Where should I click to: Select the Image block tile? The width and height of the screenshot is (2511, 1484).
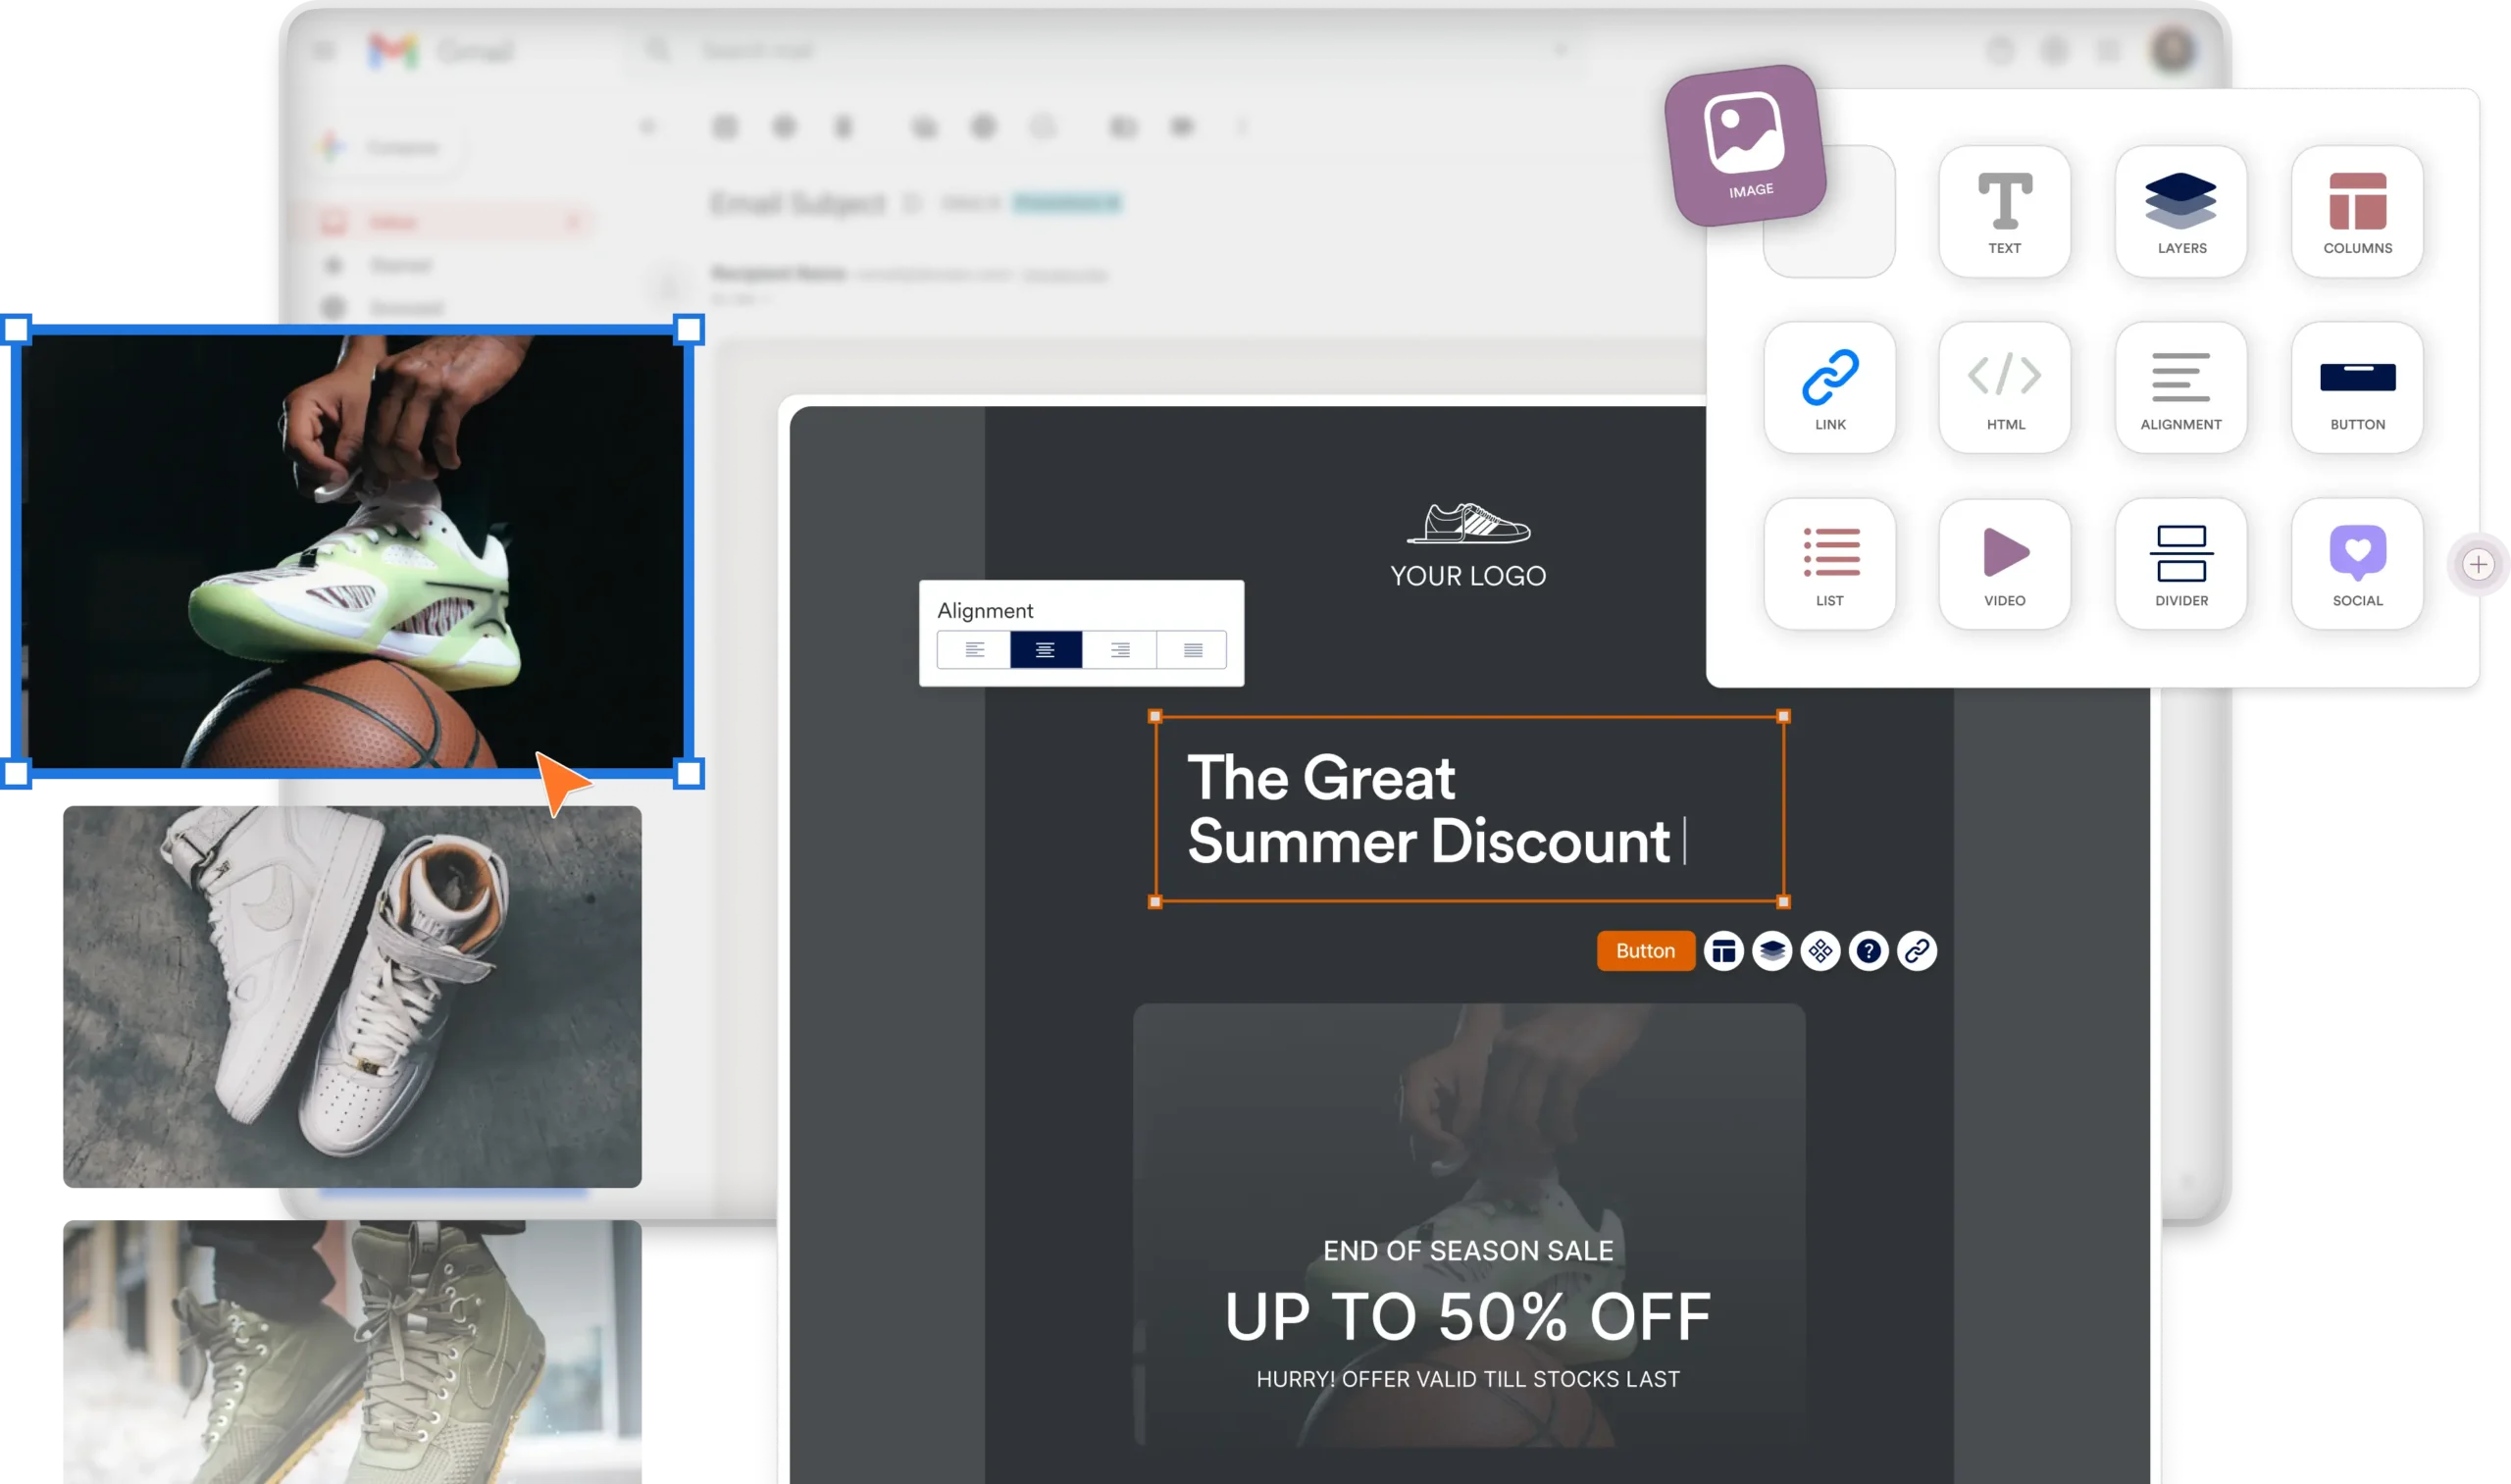1745,145
